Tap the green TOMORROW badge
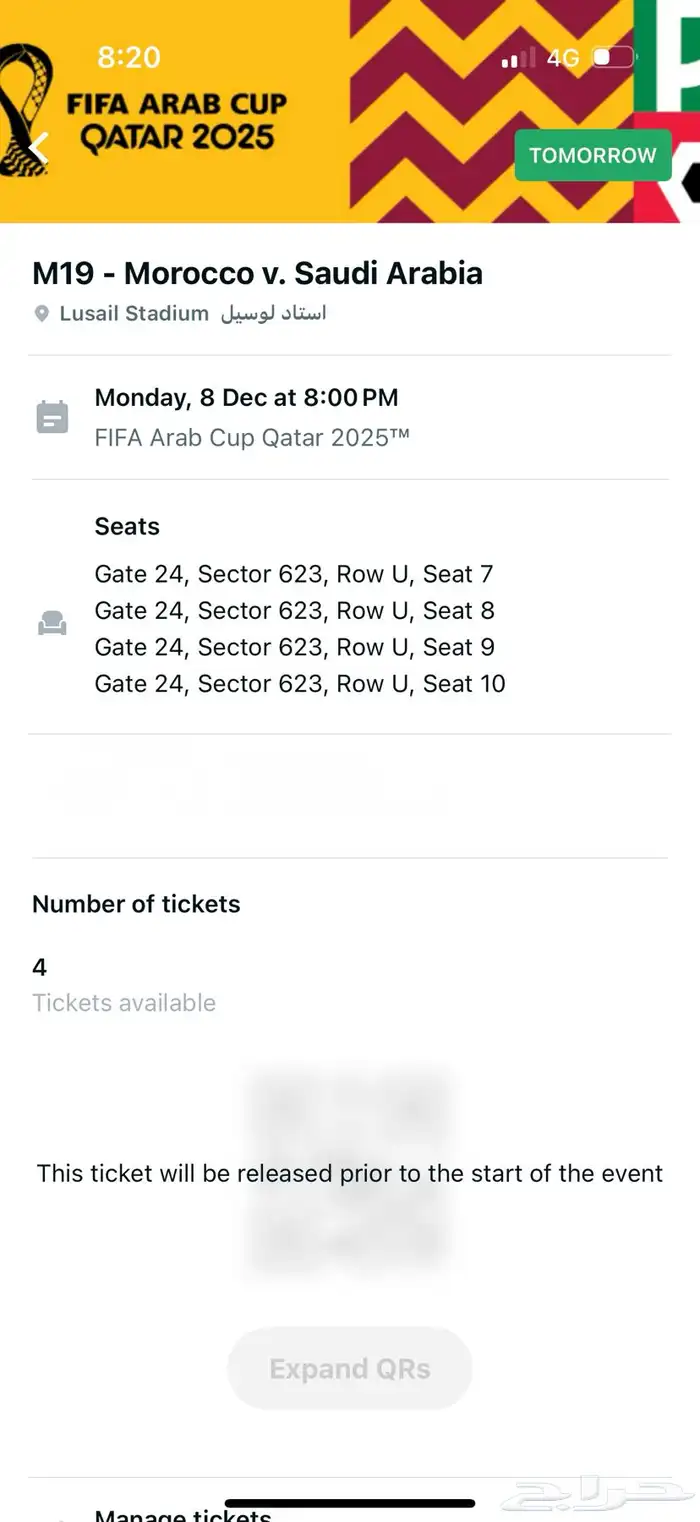The image size is (700, 1522). pos(592,155)
